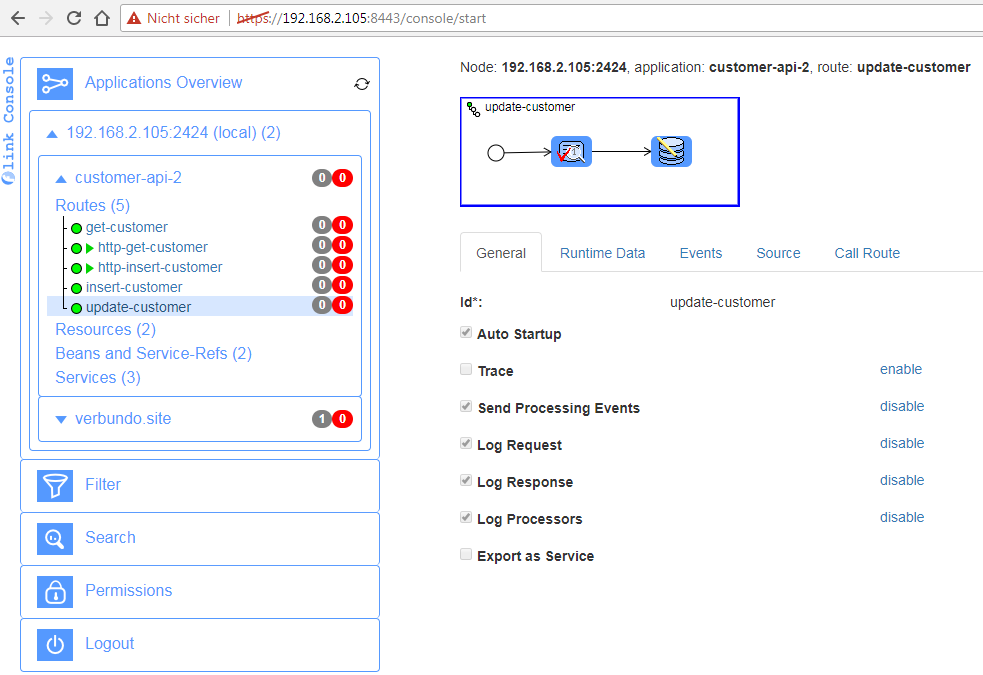Click the refresh icon beside Applications Overview
Viewport: 983px width, 675px height.
coord(362,84)
